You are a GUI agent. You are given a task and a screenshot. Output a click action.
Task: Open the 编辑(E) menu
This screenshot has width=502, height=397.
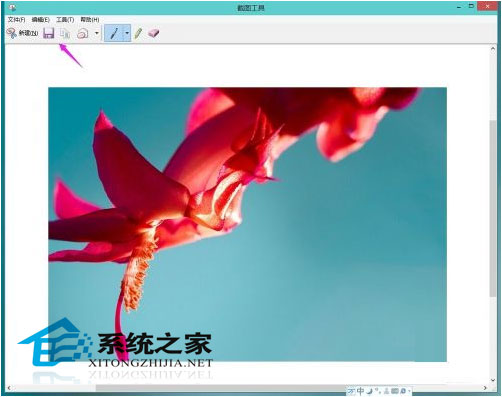40,20
